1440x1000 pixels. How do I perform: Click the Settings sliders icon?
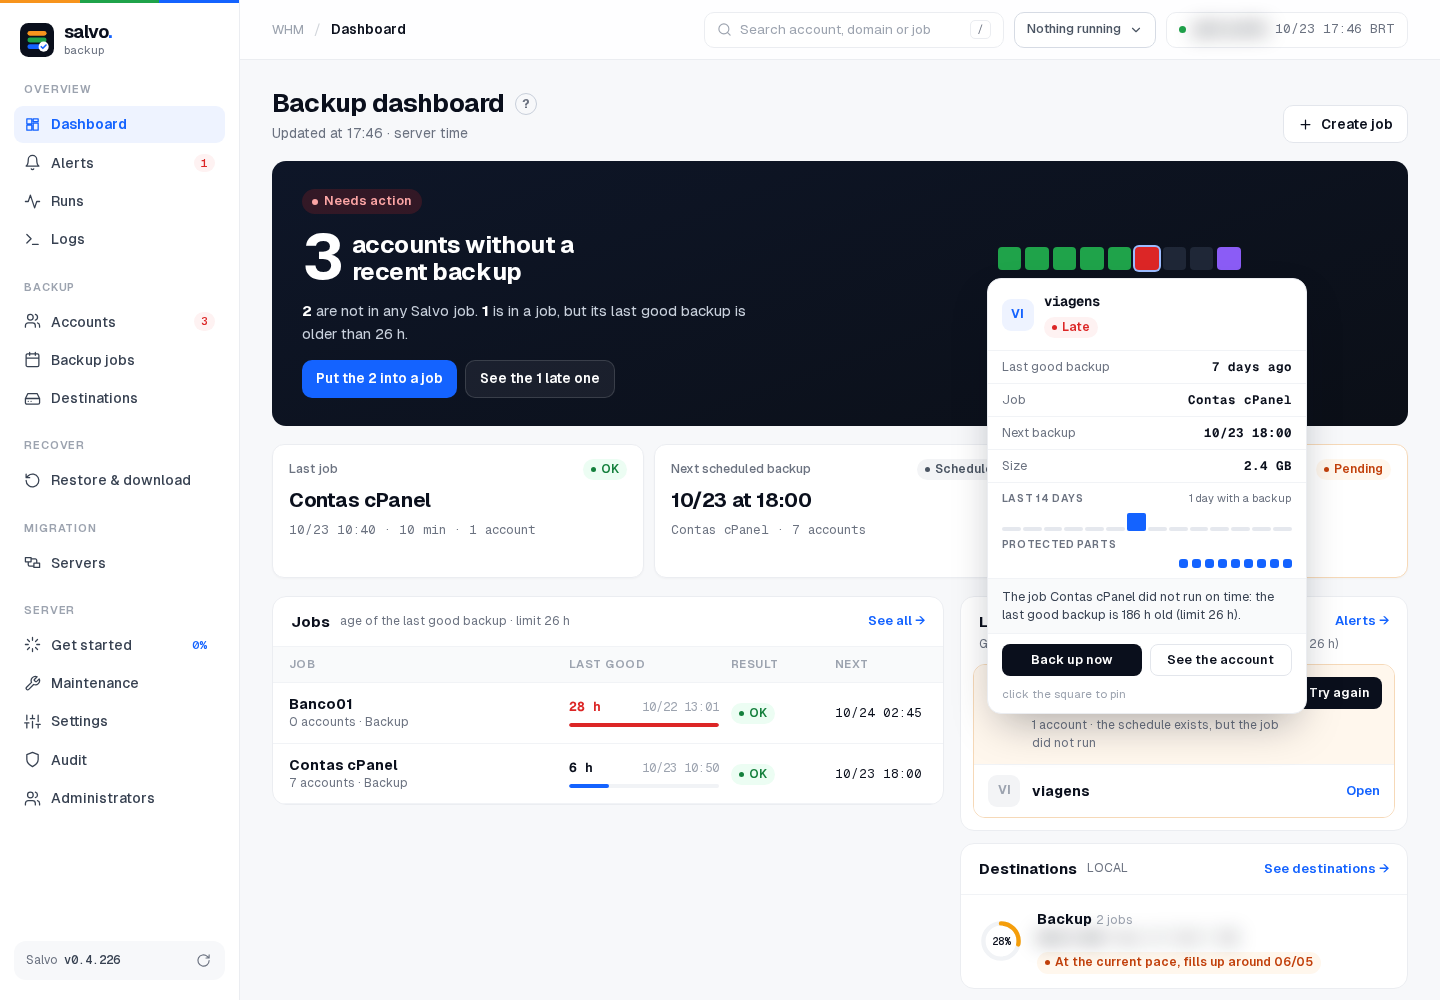click(32, 721)
